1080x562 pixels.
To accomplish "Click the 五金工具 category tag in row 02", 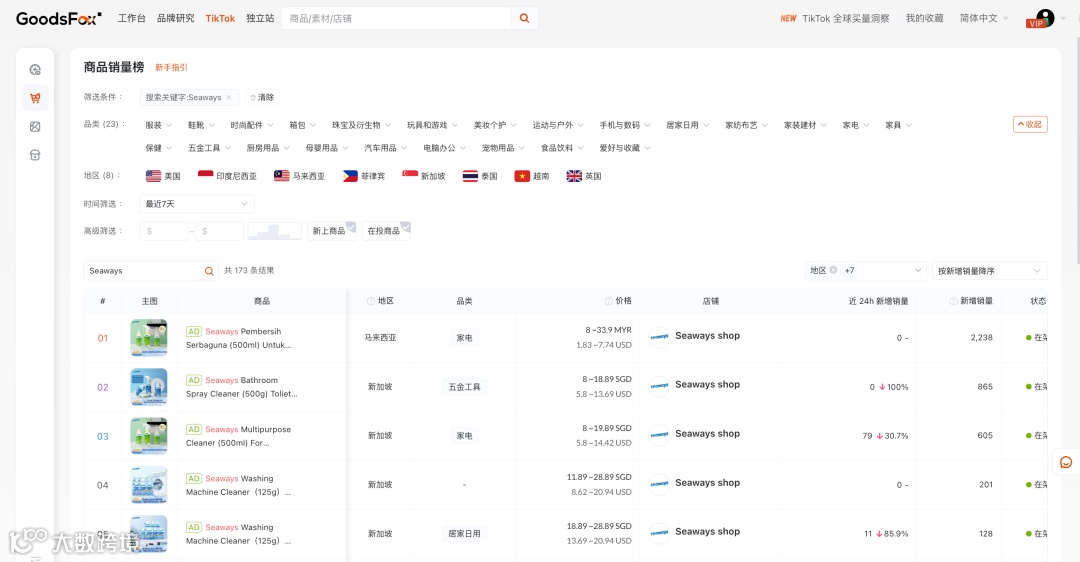I will [464, 387].
